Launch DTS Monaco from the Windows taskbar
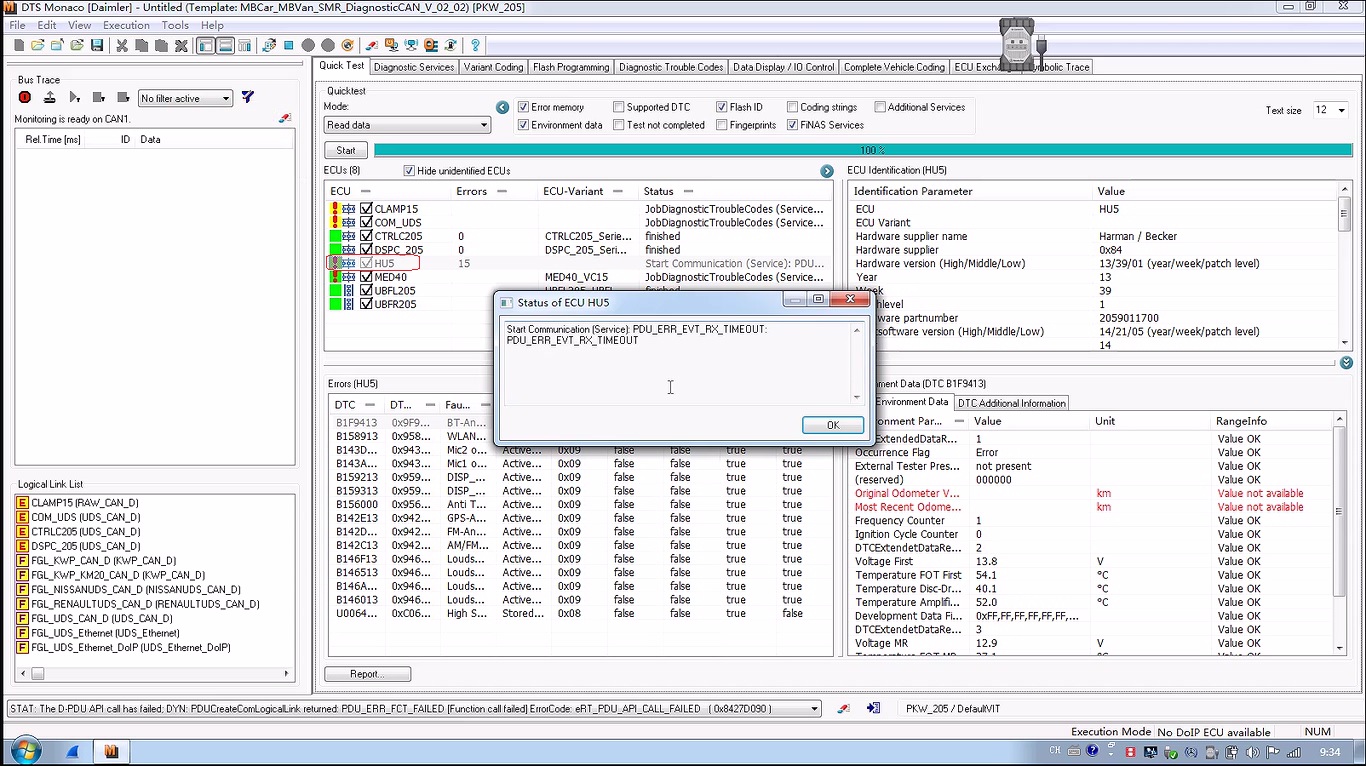Image resolution: width=1366 pixels, height=766 pixels. click(x=111, y=751)
